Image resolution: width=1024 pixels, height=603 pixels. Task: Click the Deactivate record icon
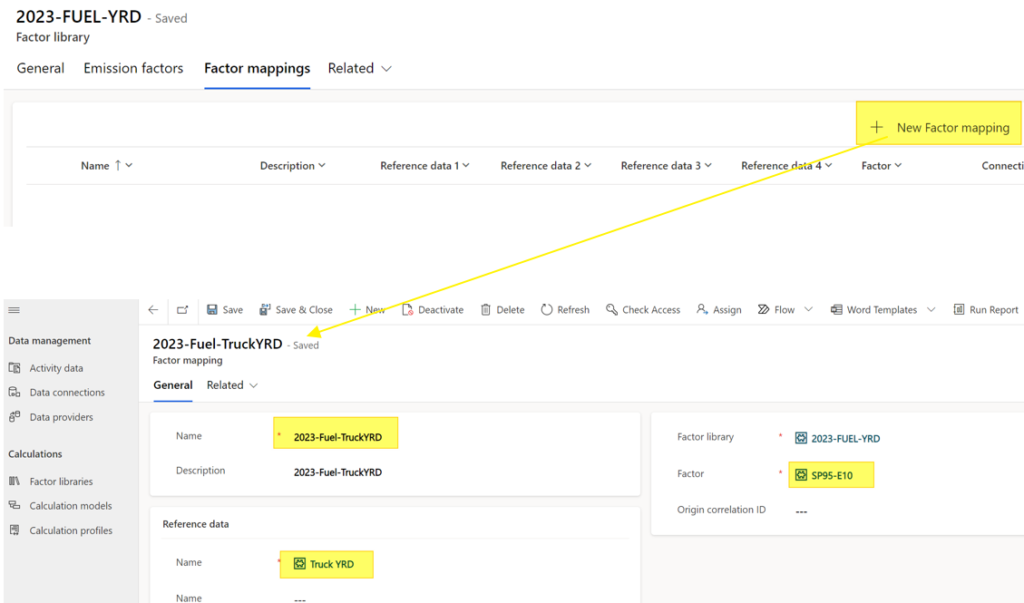(407, 310)
